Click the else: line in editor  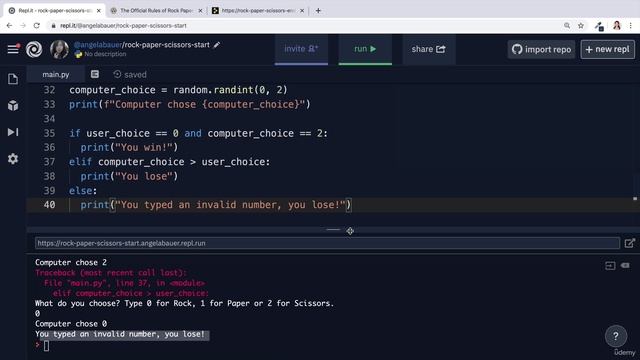tap(83, 191)
